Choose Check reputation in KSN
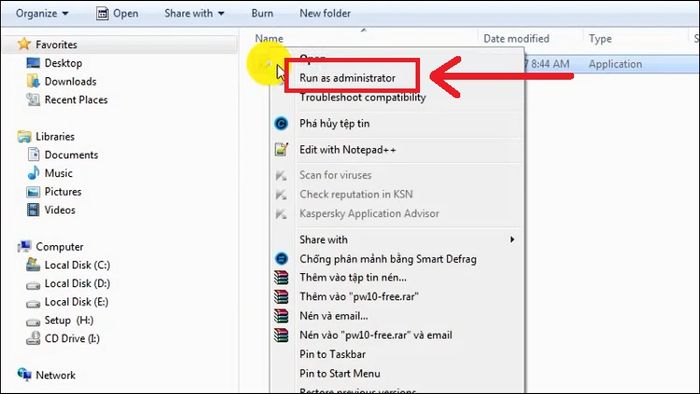 [356, 194]
